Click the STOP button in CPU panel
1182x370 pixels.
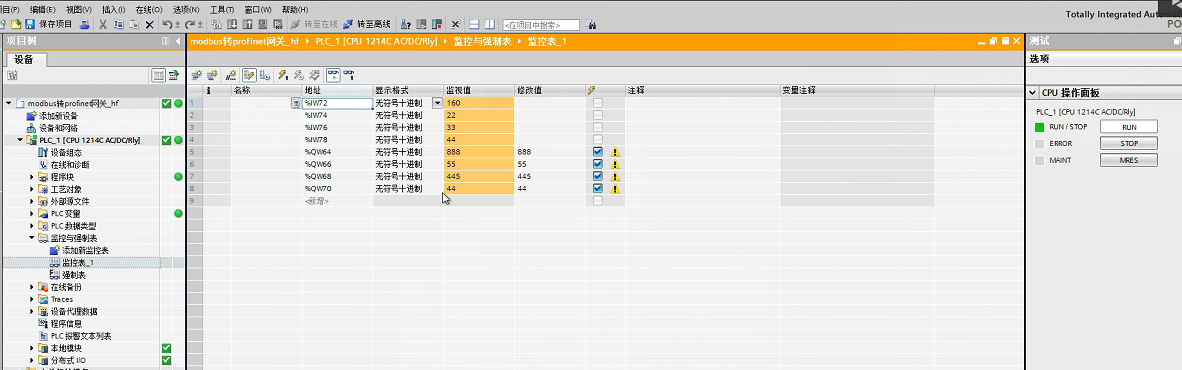pyautogui.click(x=1128, y=143)
